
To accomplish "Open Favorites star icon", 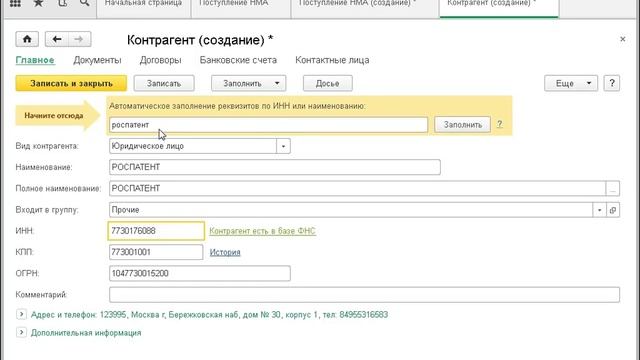I will [x=38, y=3].
